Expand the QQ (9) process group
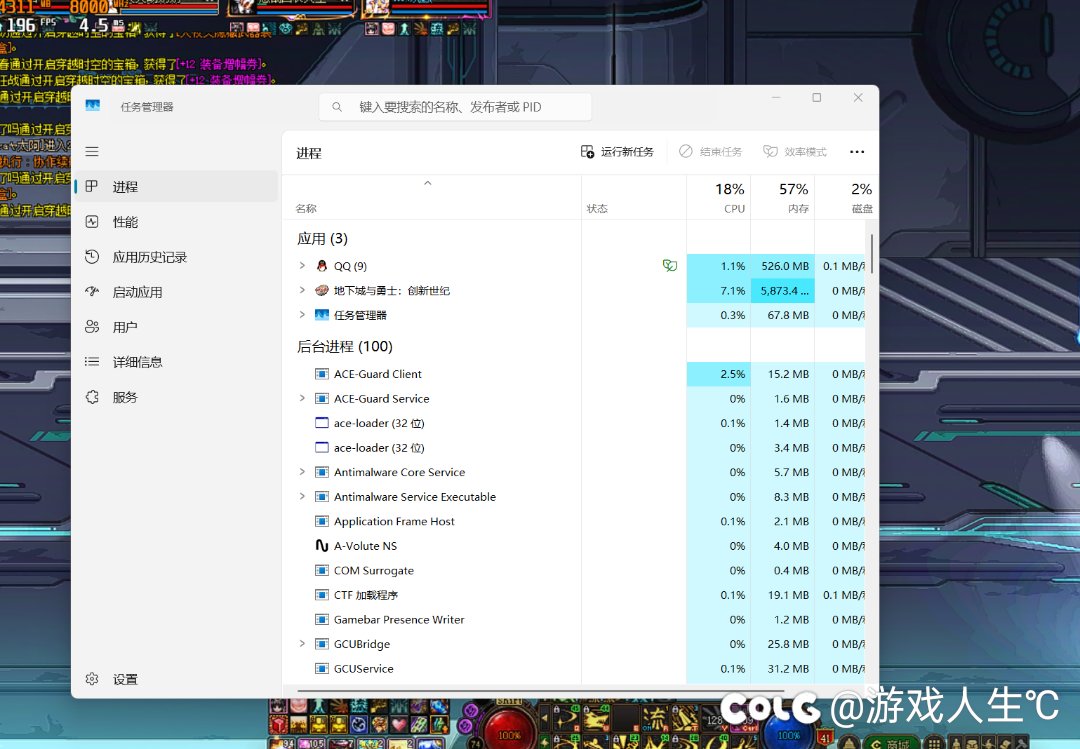1080x749 pixels. point(302,265)
